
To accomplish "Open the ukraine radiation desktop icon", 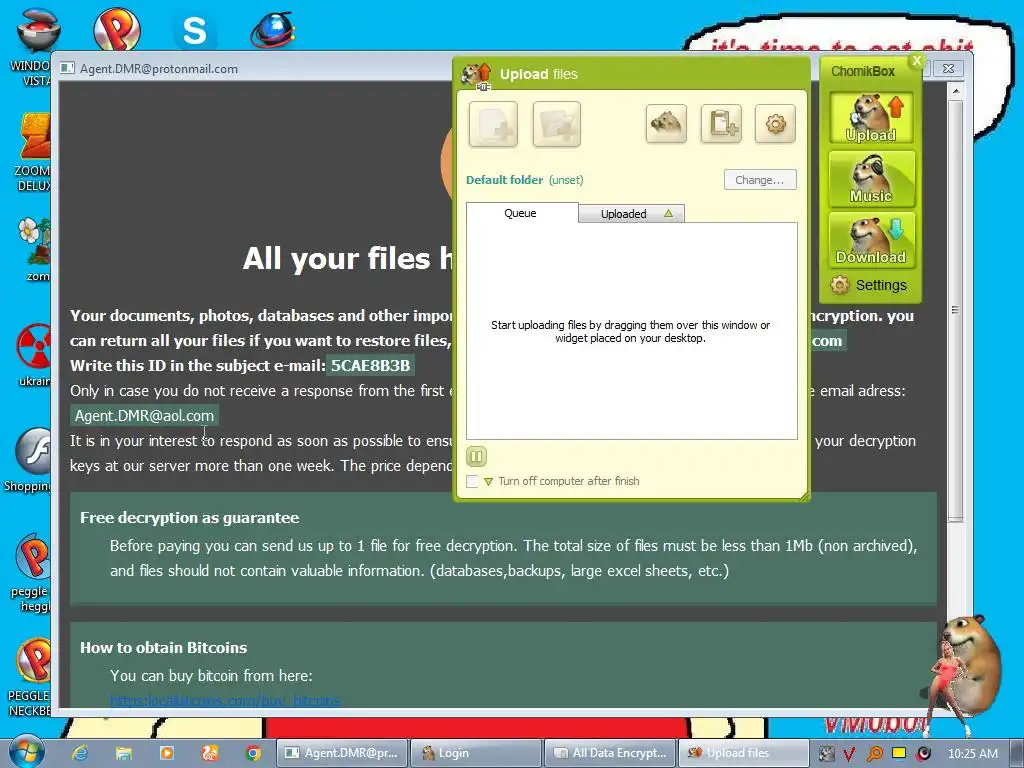I will pos(34,355).
